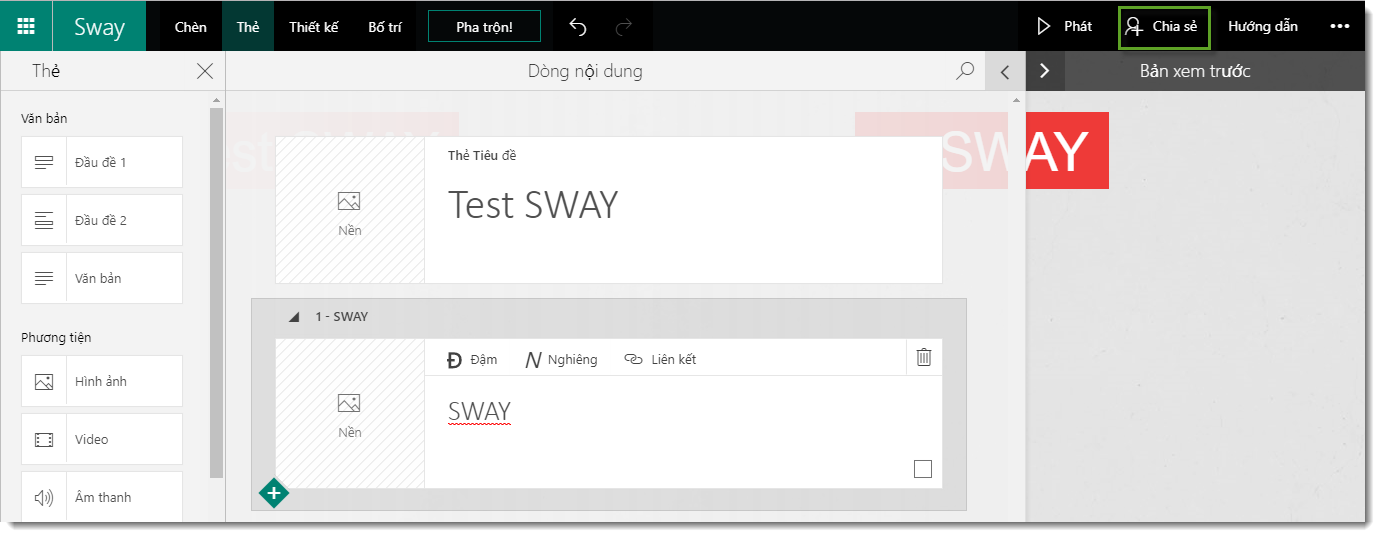Click the undo arrow icon
Image resolution: width=1380 pixels, height=537 pixels.
coord(577,27)
